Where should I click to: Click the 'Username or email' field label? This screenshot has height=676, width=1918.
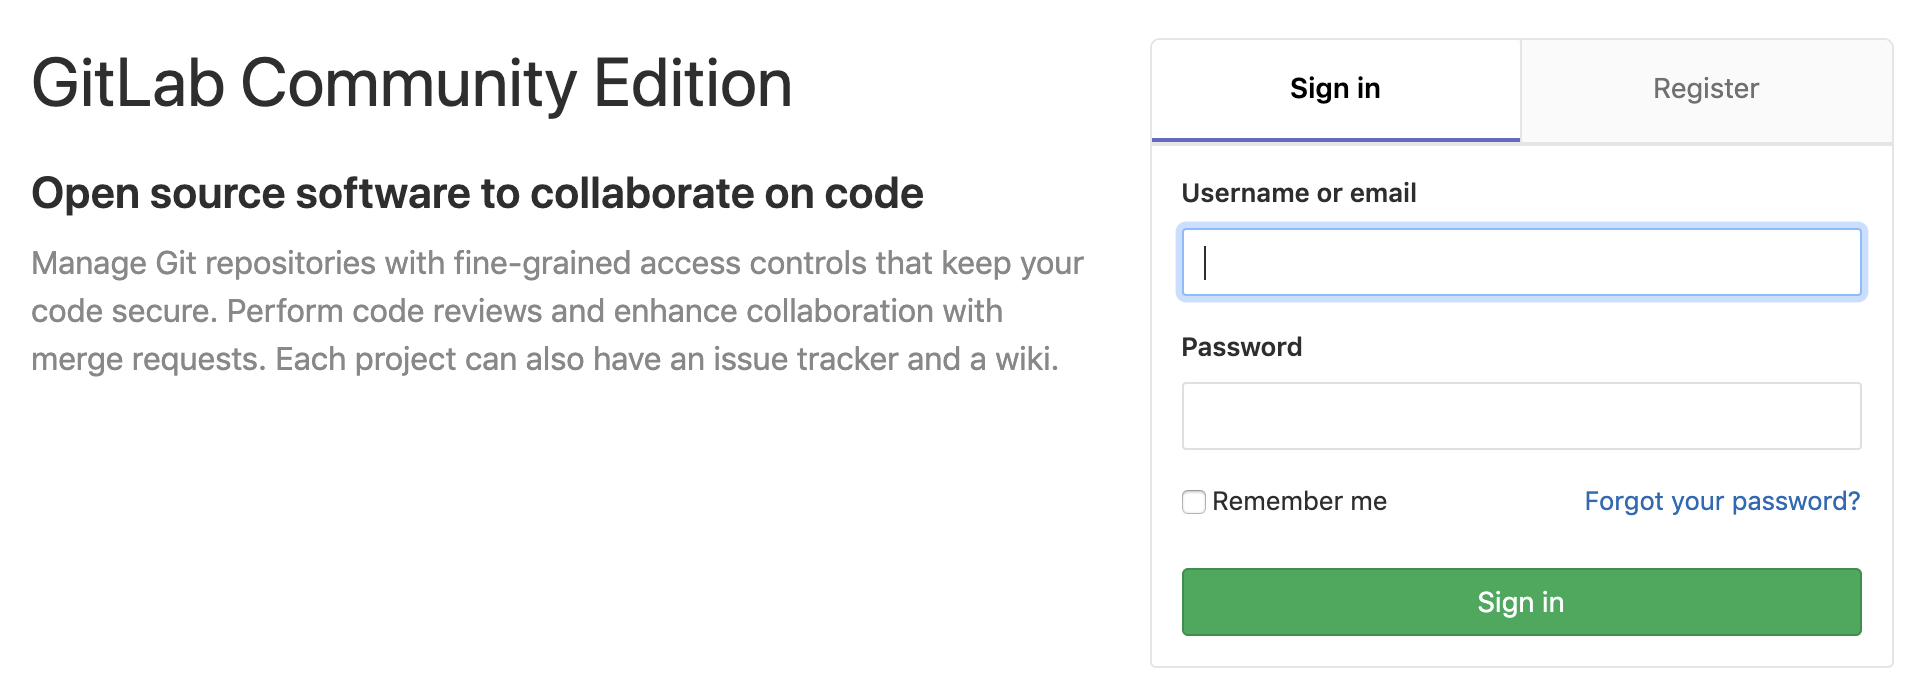[x=1299, y=193]
